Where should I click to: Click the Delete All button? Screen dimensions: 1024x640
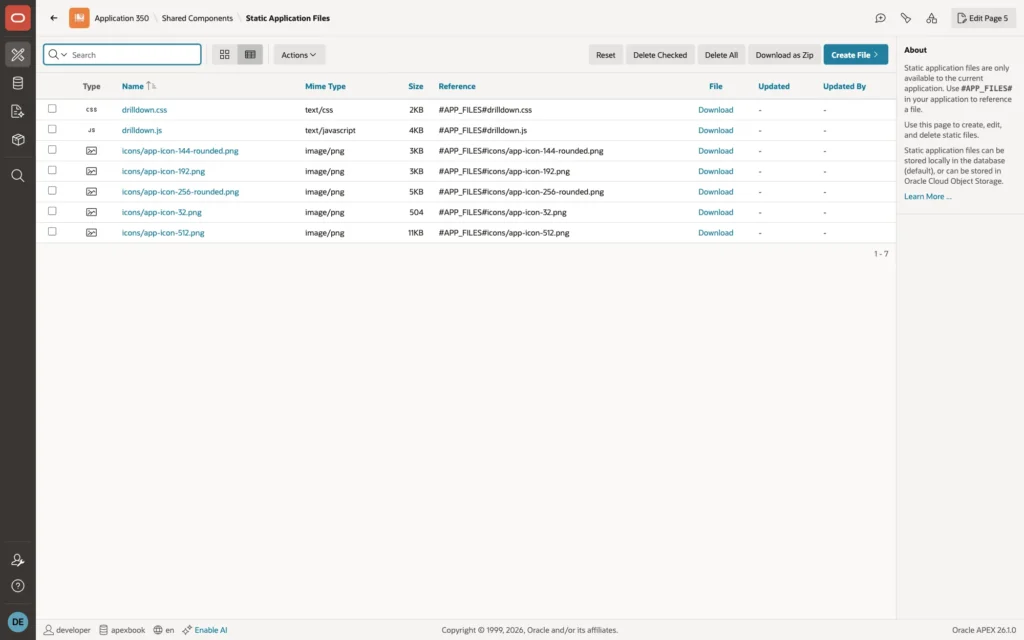click(x=721, y=55)
